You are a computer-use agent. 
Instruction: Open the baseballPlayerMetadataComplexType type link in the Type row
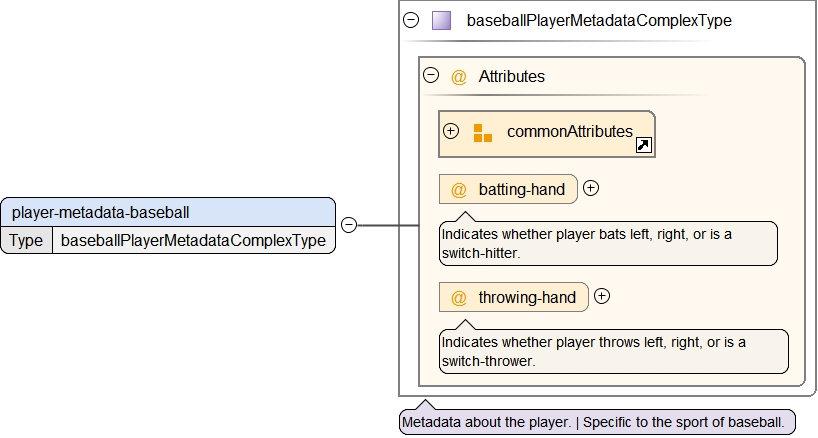193,240
